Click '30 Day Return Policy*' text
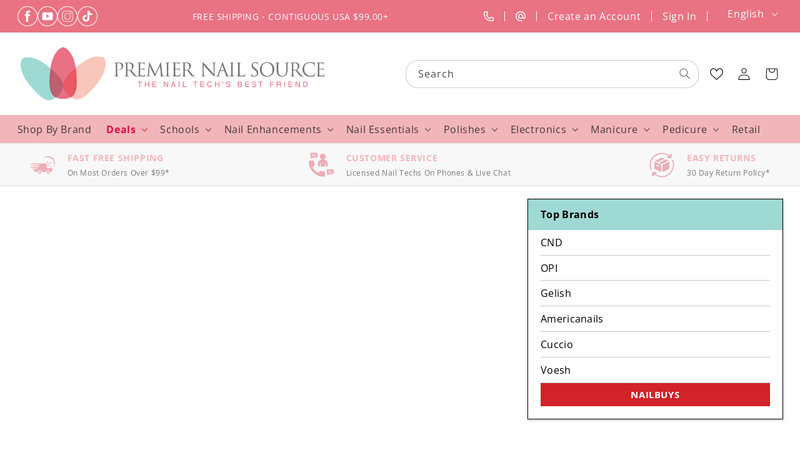This screenshot has height=450, width=800. [728, 173]
